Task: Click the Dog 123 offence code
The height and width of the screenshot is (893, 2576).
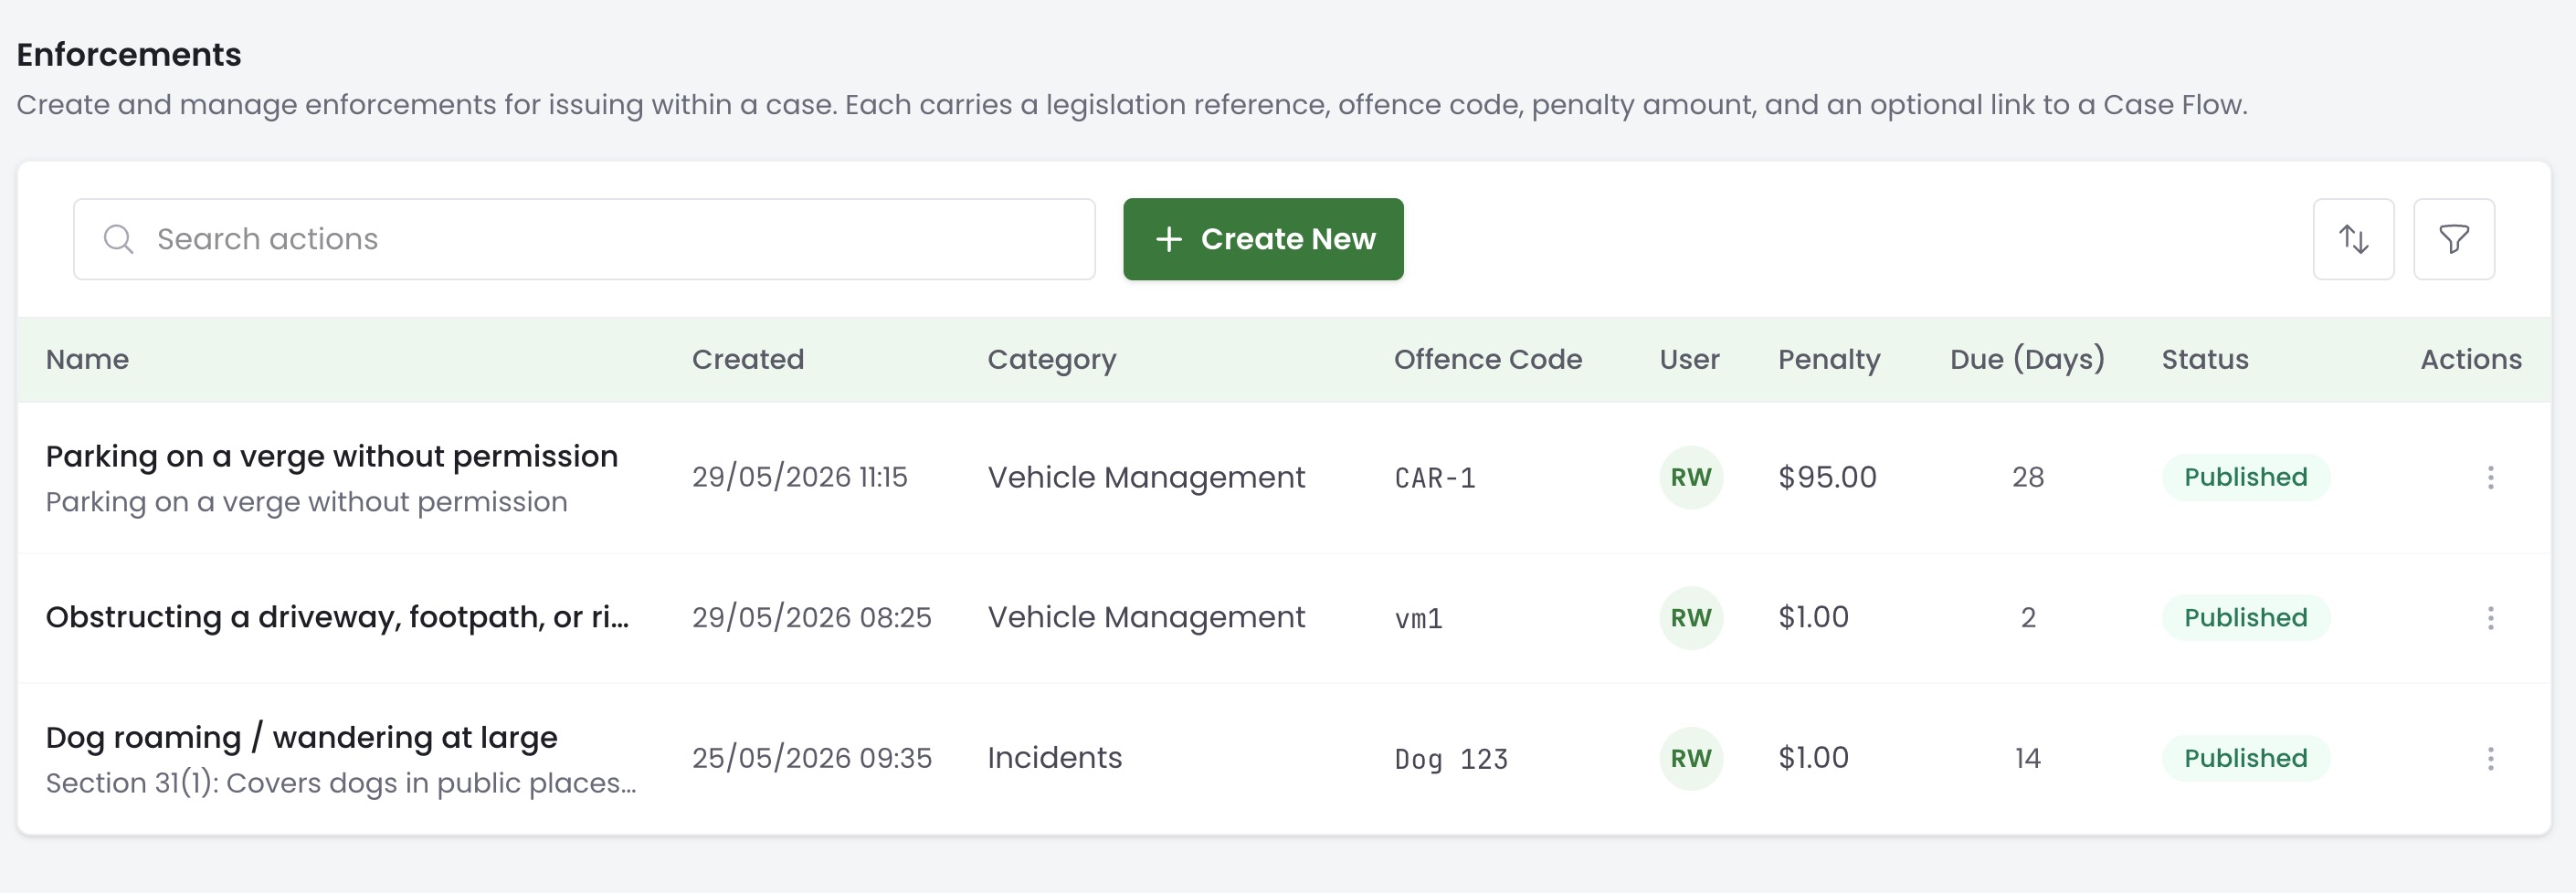Action: pyautogui.click(x=1451, y=759)
